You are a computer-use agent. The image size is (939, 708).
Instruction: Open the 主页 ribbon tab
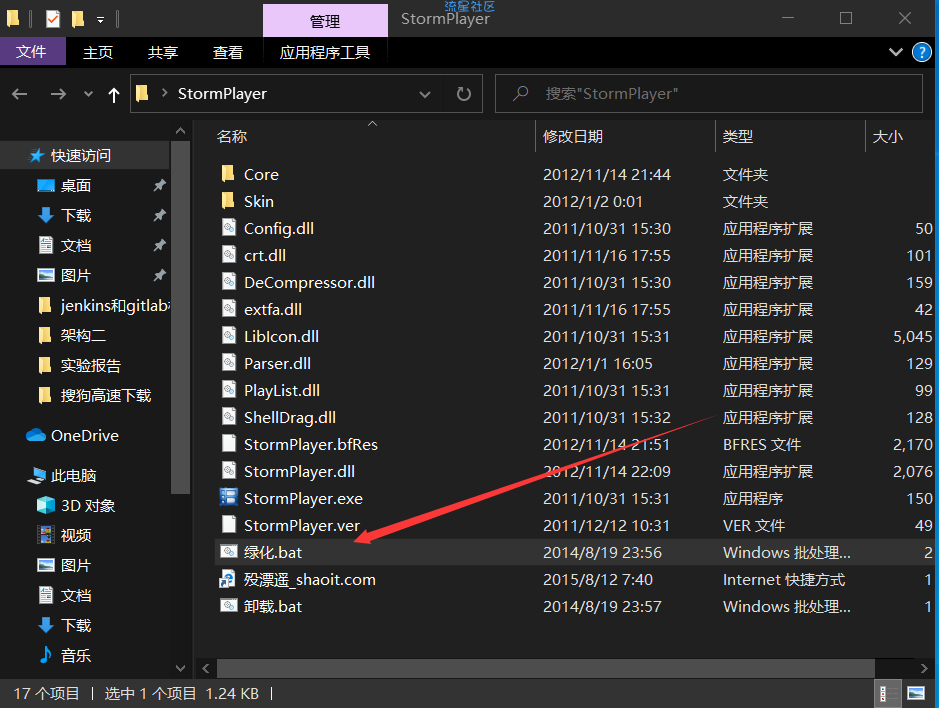click(98, 52)
